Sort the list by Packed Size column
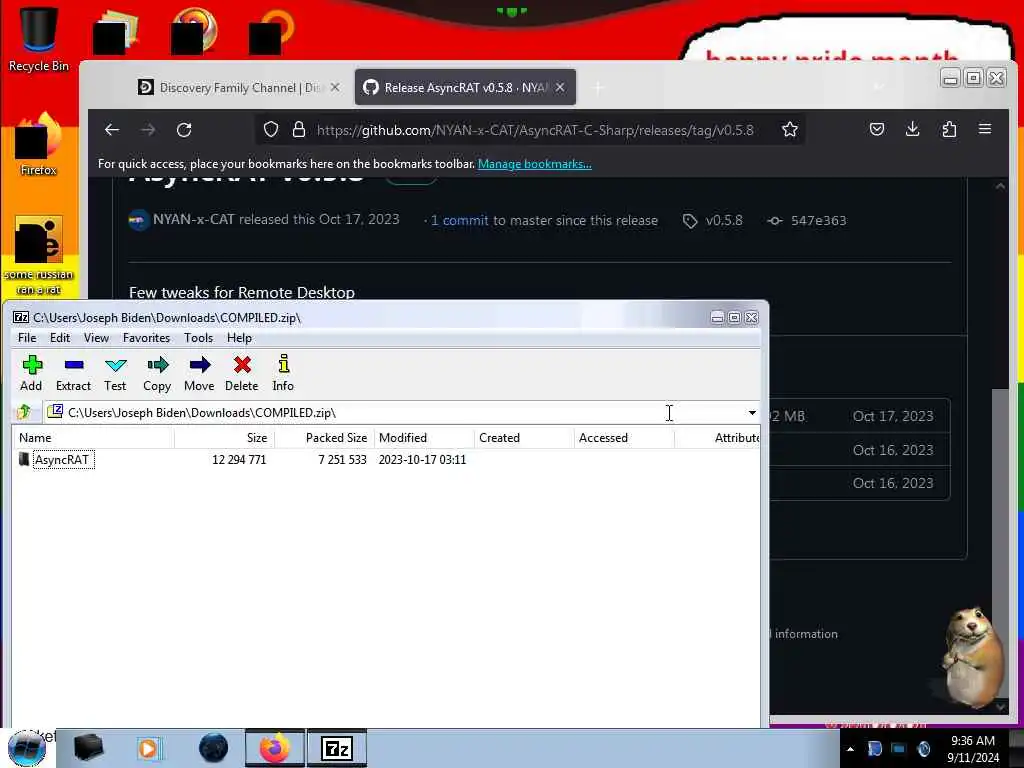This screenshot has width=1024, height=768. (x=325, y=438)
